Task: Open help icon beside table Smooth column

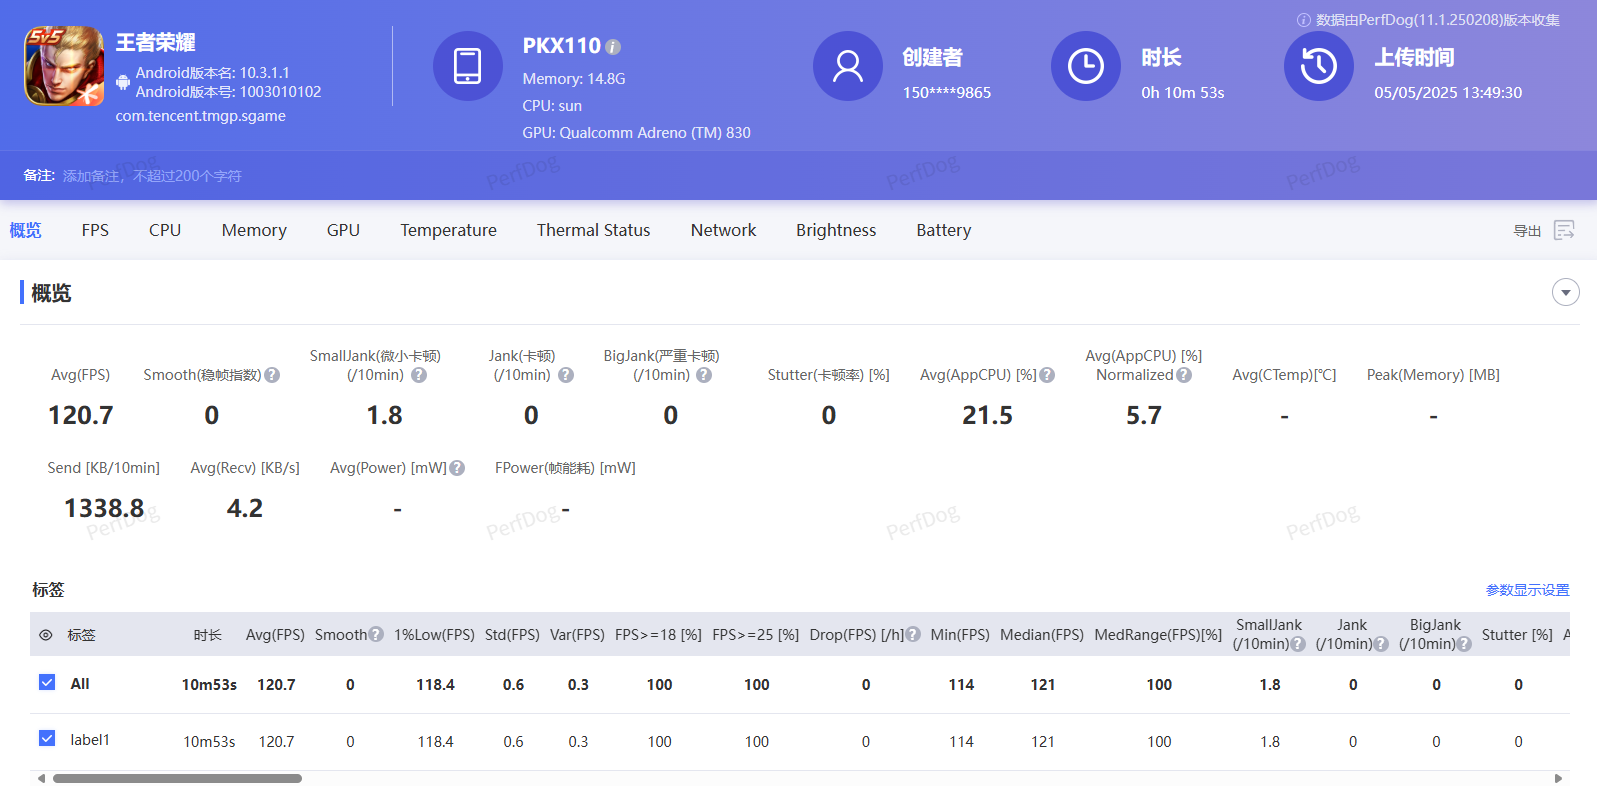Action: (x=376, y=634)
